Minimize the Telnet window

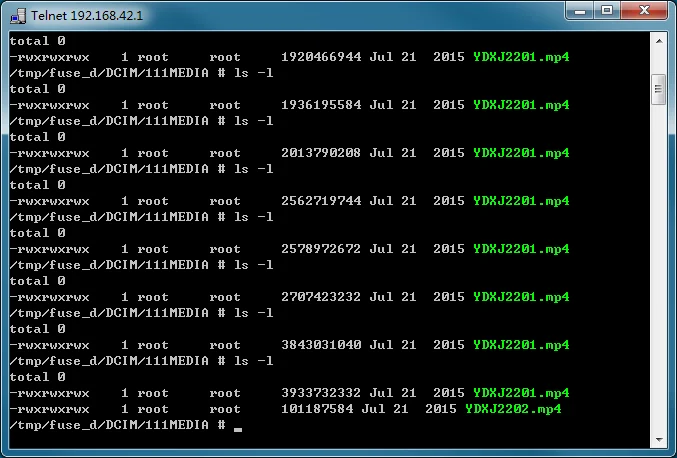[x=579, y=11]
